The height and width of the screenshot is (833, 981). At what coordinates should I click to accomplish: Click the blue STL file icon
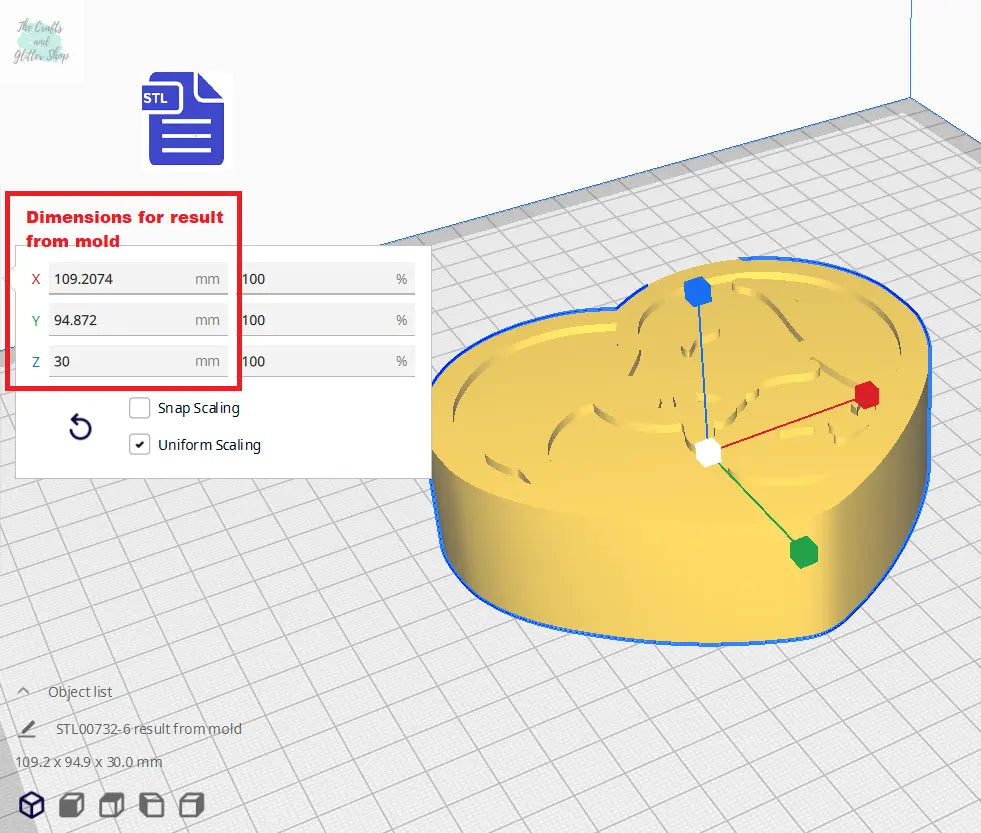186,119
